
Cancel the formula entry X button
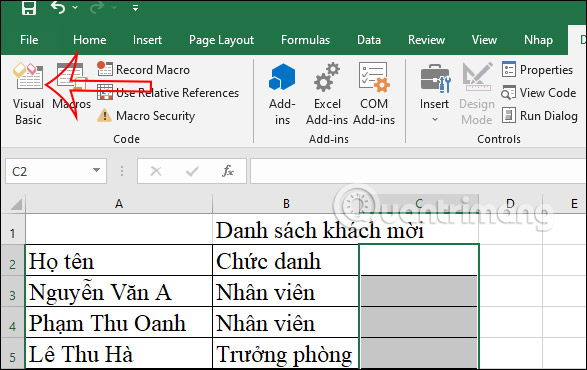pyautogui.click(x=156, y=172)
